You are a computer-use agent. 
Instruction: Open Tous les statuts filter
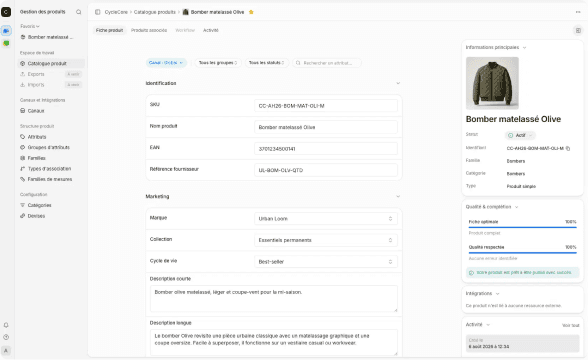click(267, 63)
